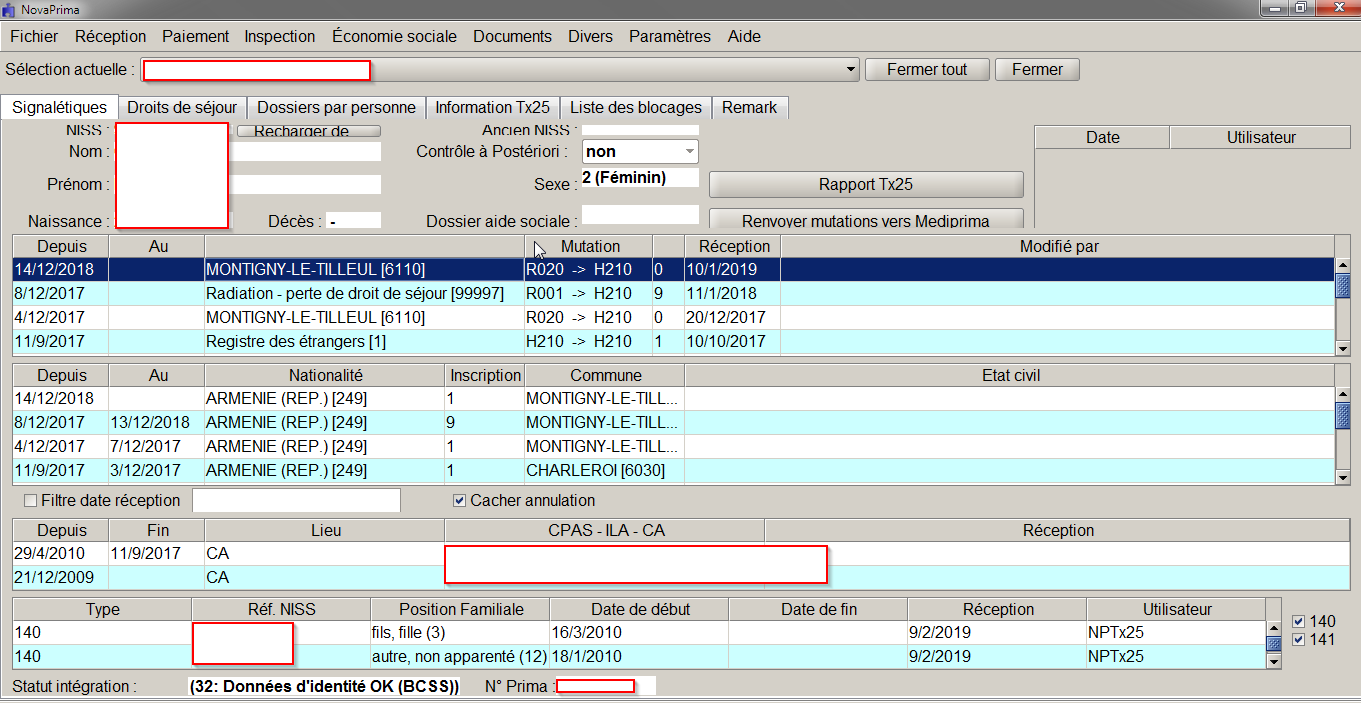Open the Économie sociale menu

[x=394, y=36]
